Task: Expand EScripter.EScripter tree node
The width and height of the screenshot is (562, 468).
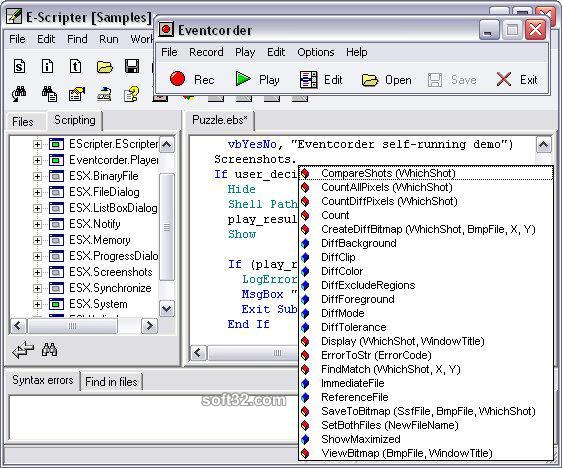Action: (x=37, y=144)
